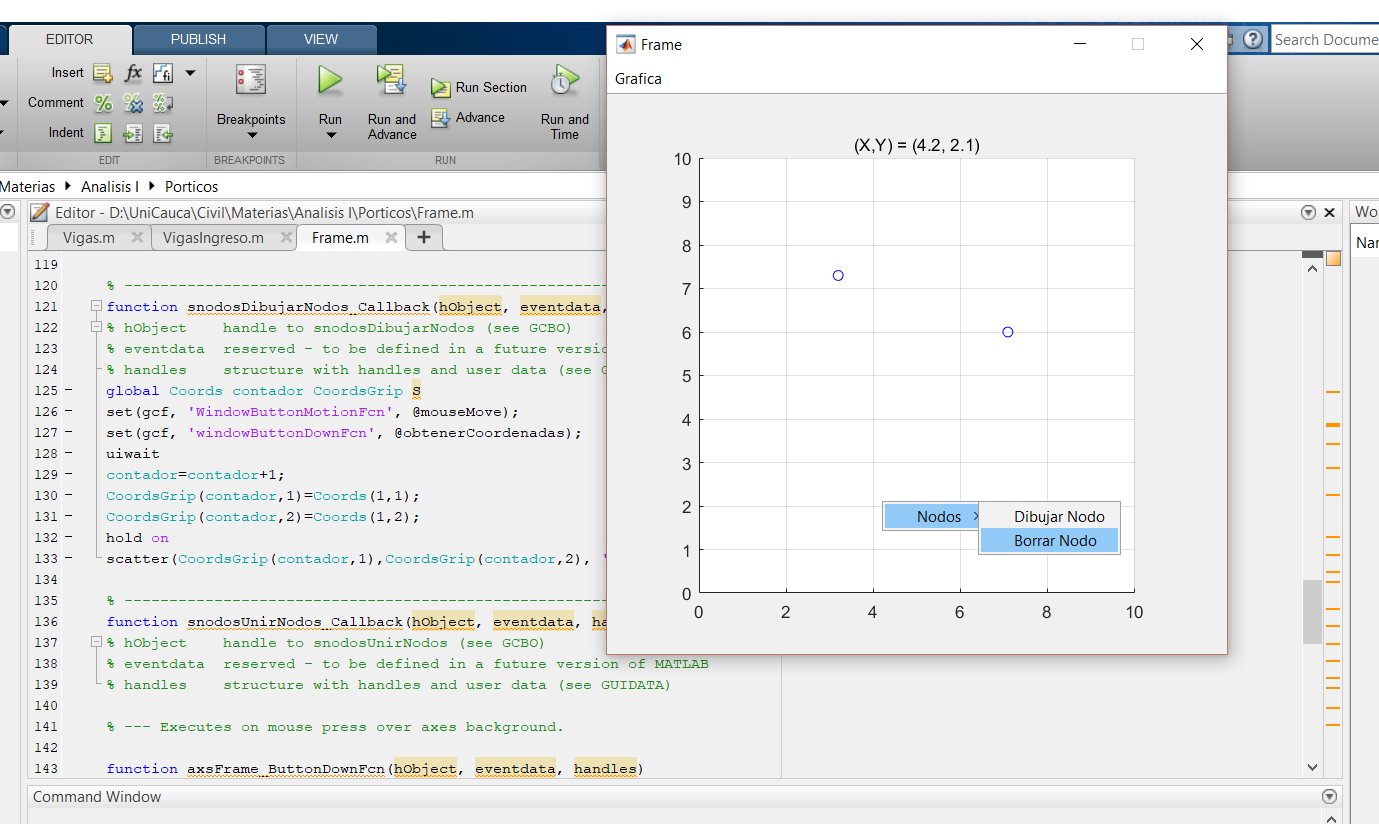Click the Run and Time label

565,127
